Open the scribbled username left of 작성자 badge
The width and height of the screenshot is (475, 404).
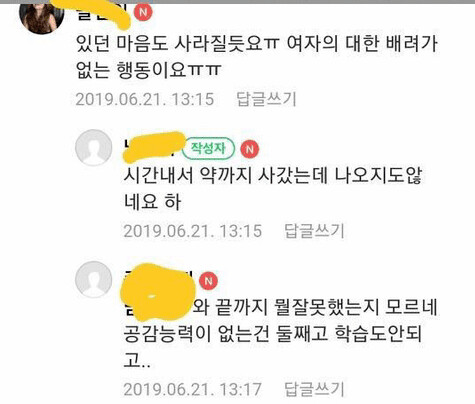pos(152,148)
